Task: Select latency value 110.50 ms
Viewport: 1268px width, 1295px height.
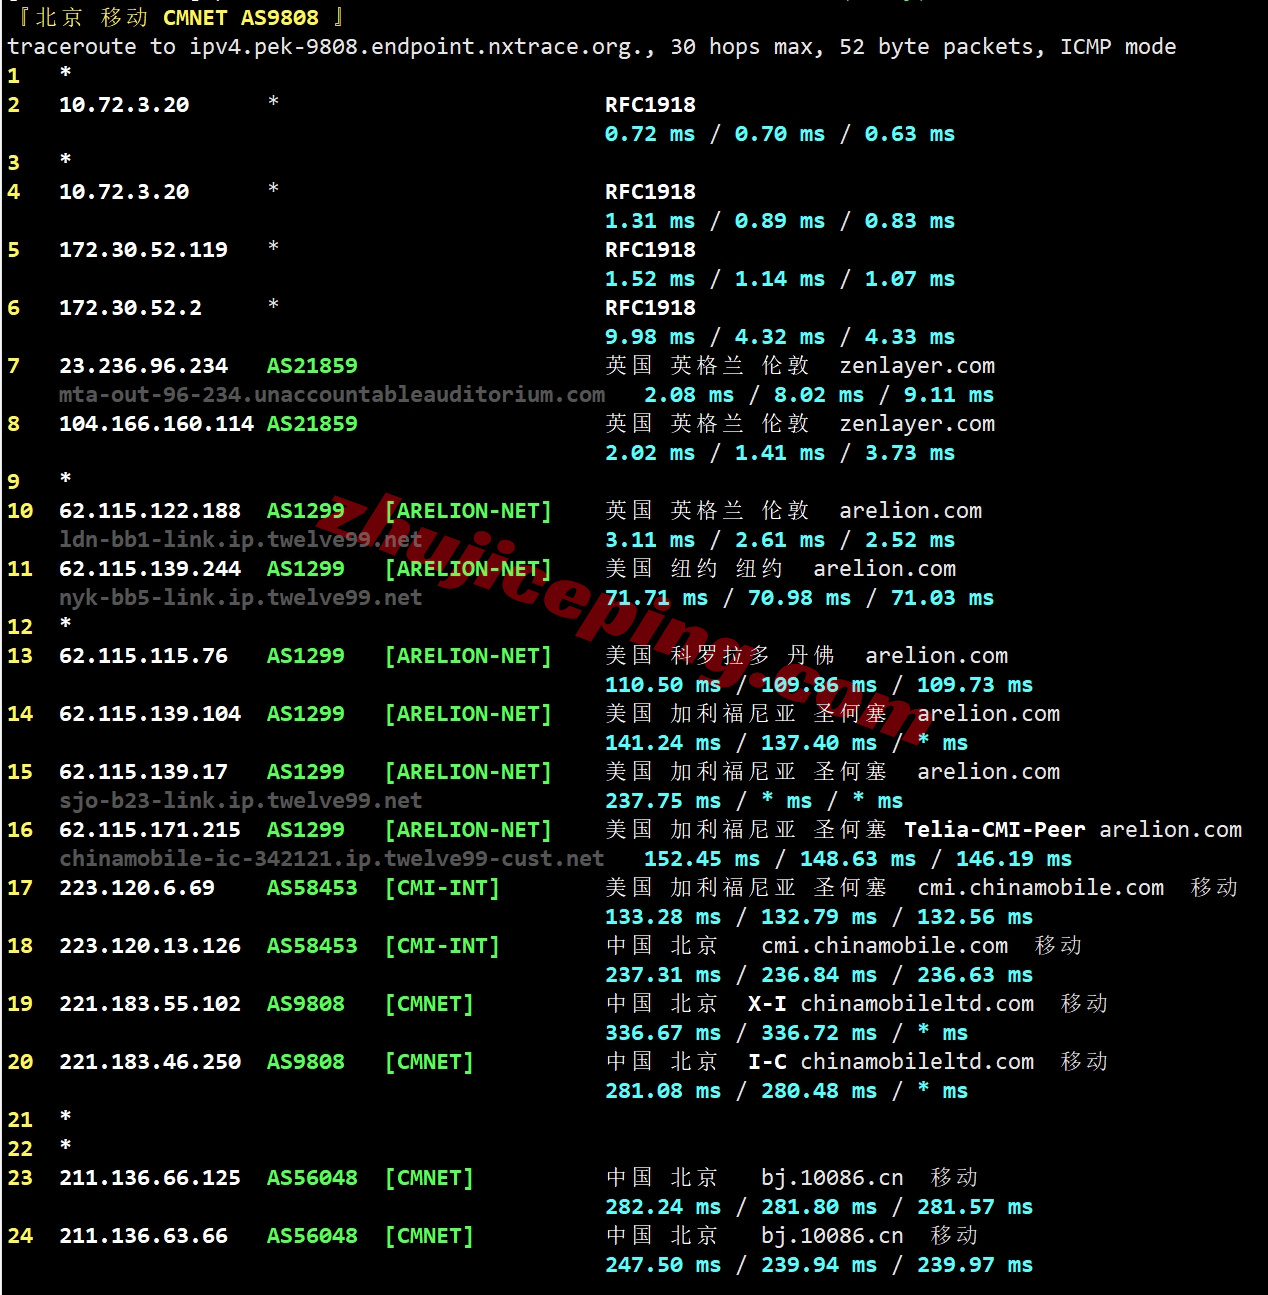Action: 663,685
